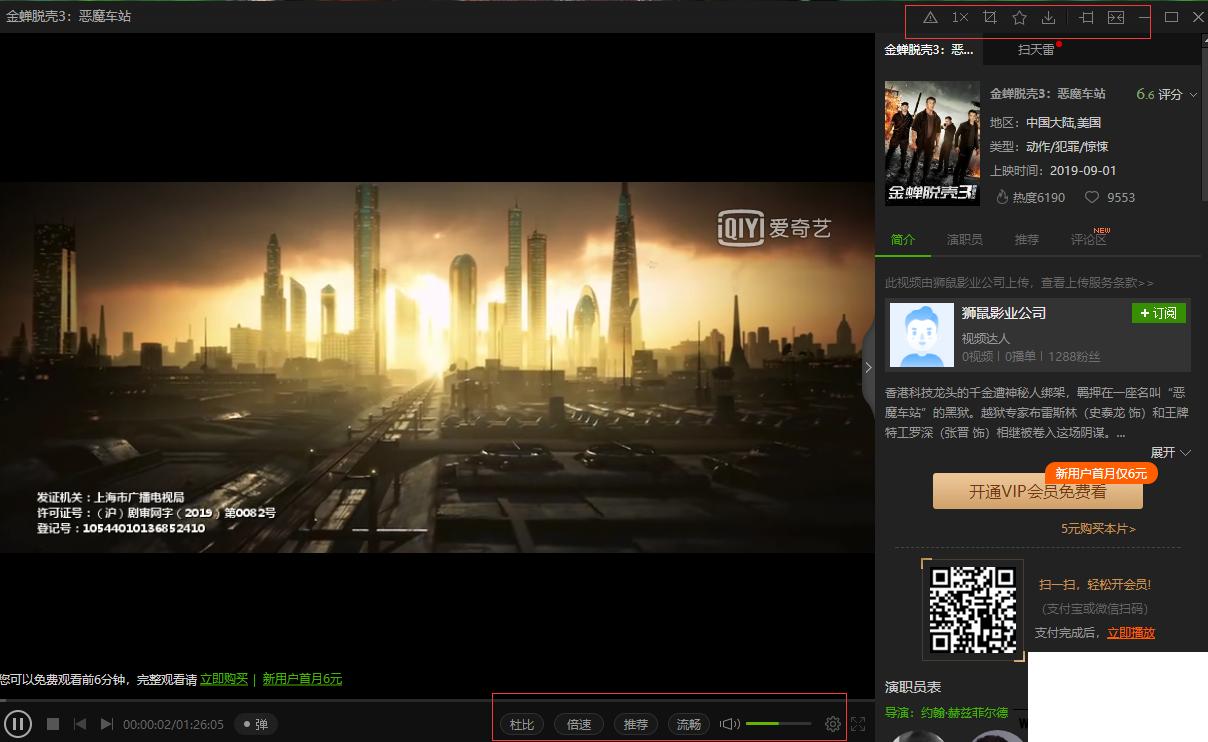Pin the player window on top

coord(1085,17)
